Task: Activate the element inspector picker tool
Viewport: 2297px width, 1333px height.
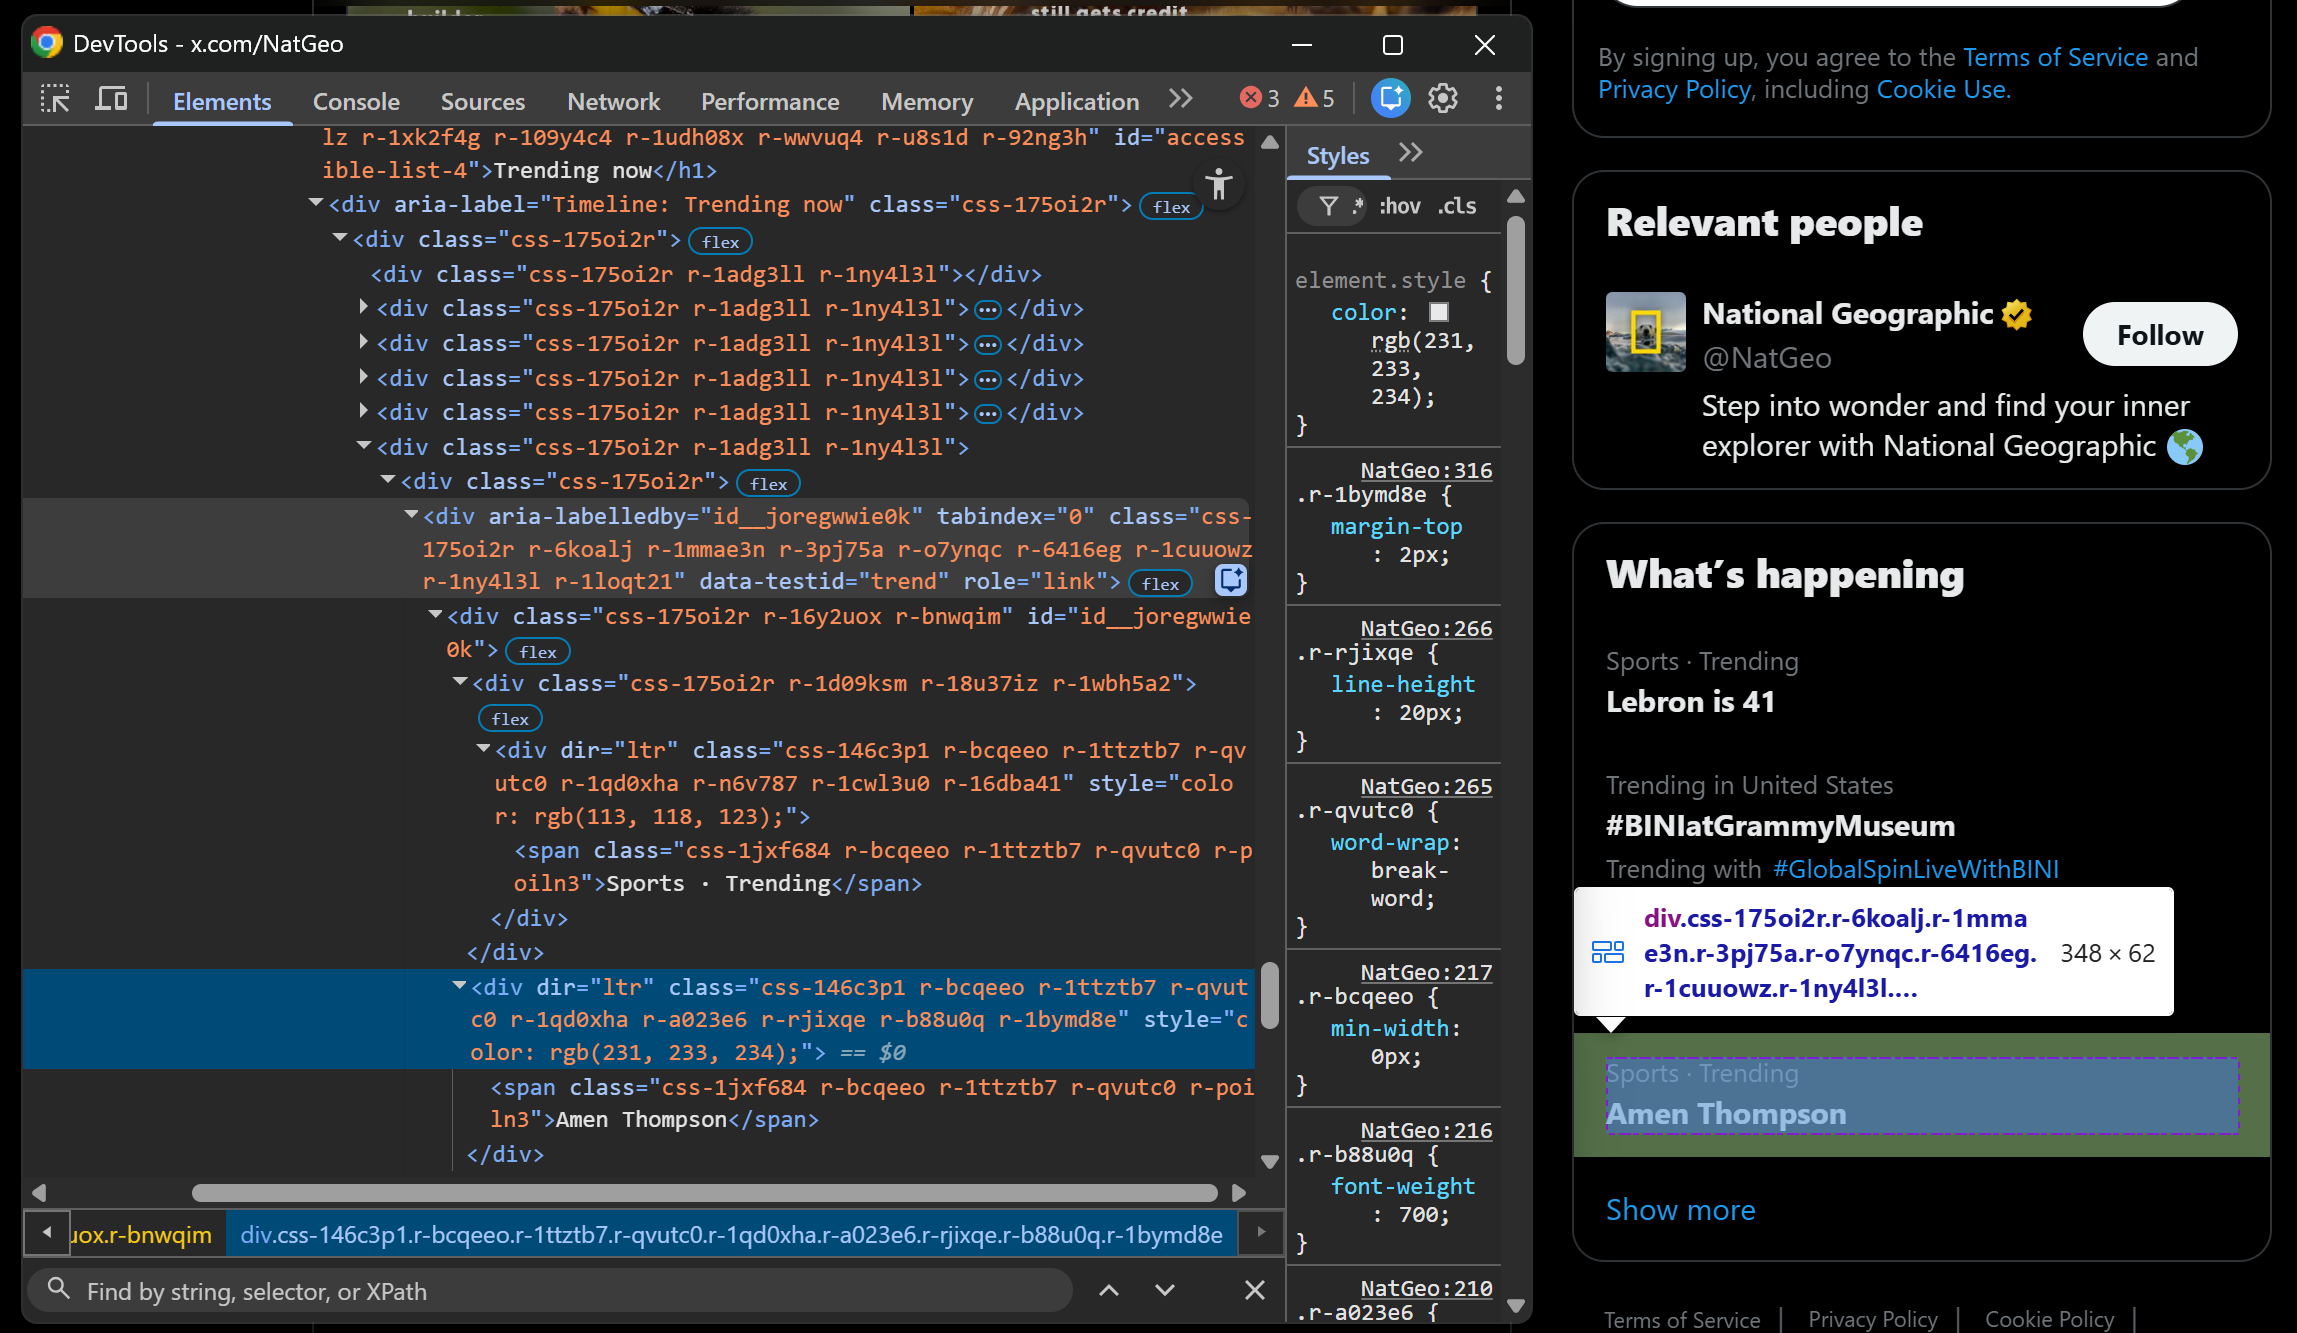Action: click(x=55, y=99)
